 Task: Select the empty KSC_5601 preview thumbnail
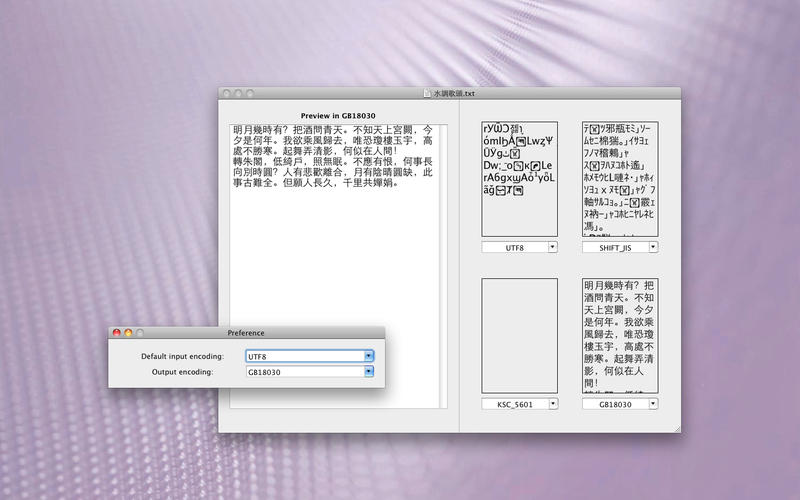pos(519,336)
